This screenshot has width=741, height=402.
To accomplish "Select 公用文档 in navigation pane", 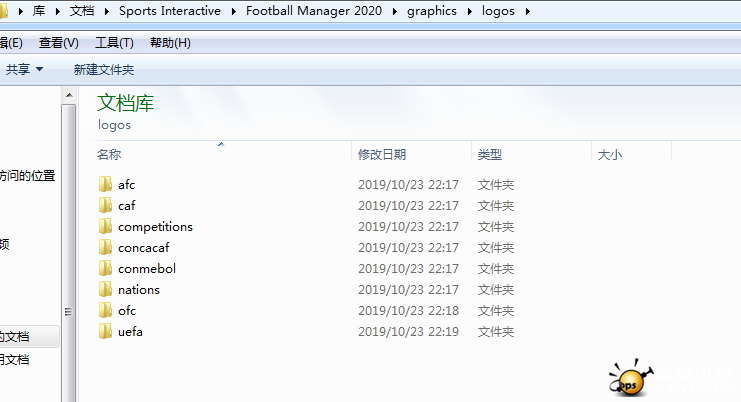I will click(14, 359).
